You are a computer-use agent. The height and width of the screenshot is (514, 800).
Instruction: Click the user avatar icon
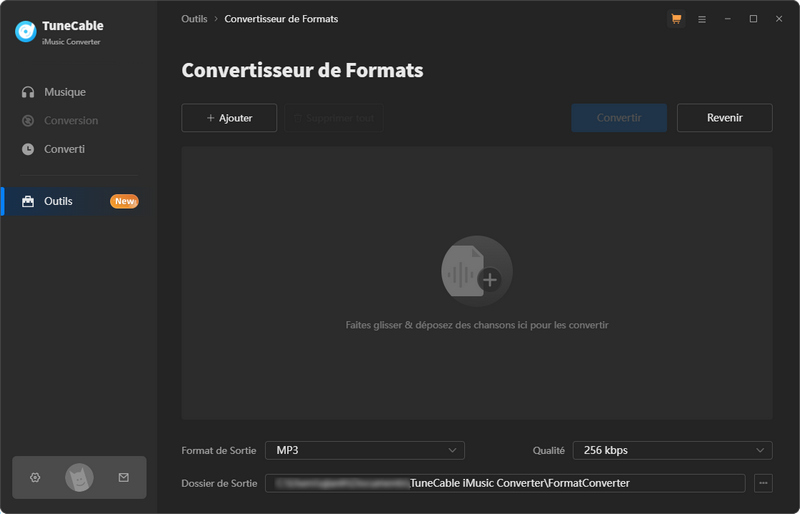pyautogui.click(x=79, y=478)
